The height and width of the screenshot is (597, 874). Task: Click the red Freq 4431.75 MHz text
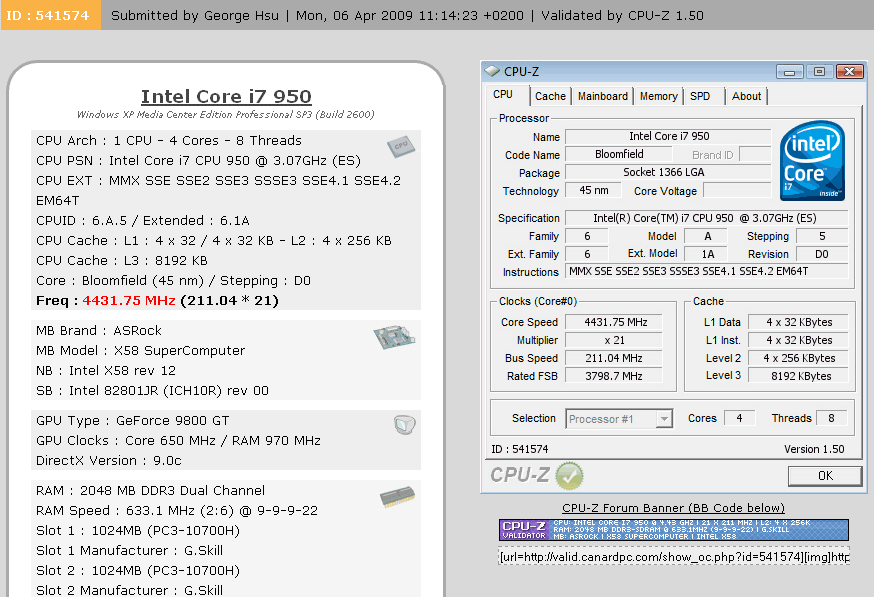129,300
